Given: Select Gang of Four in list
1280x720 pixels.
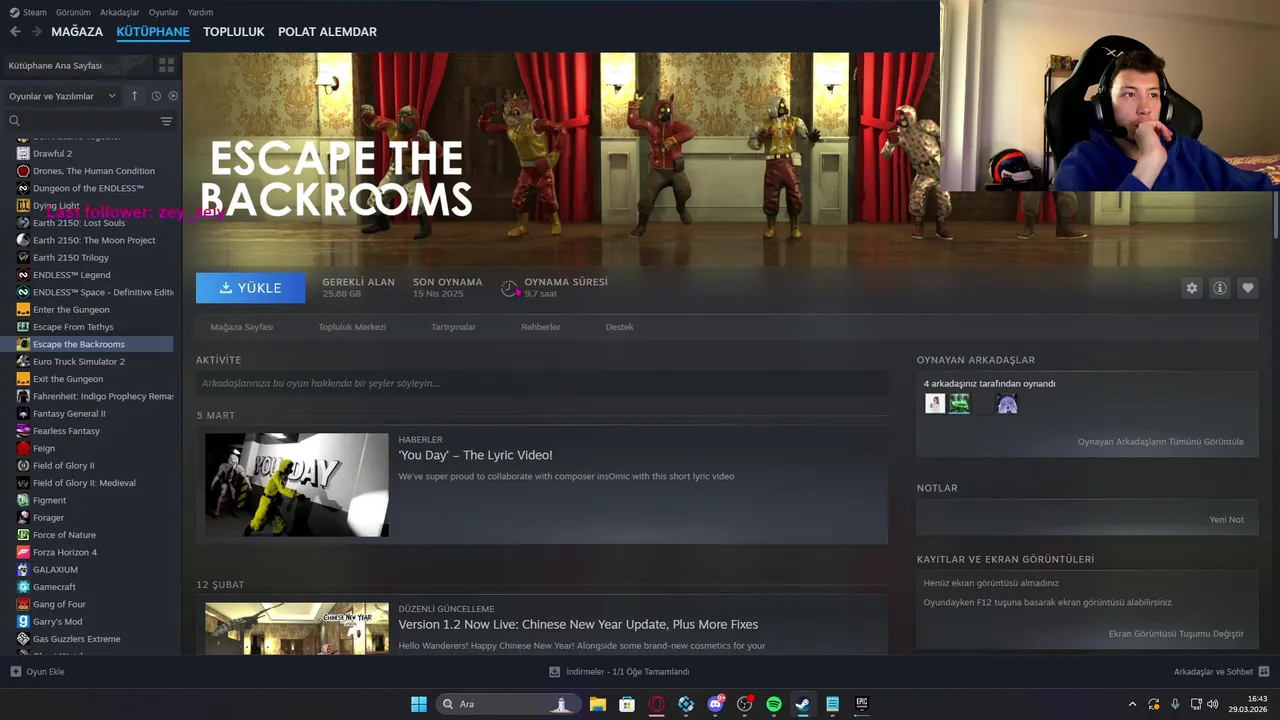Looking at the screenshot, I should [59, 604].
